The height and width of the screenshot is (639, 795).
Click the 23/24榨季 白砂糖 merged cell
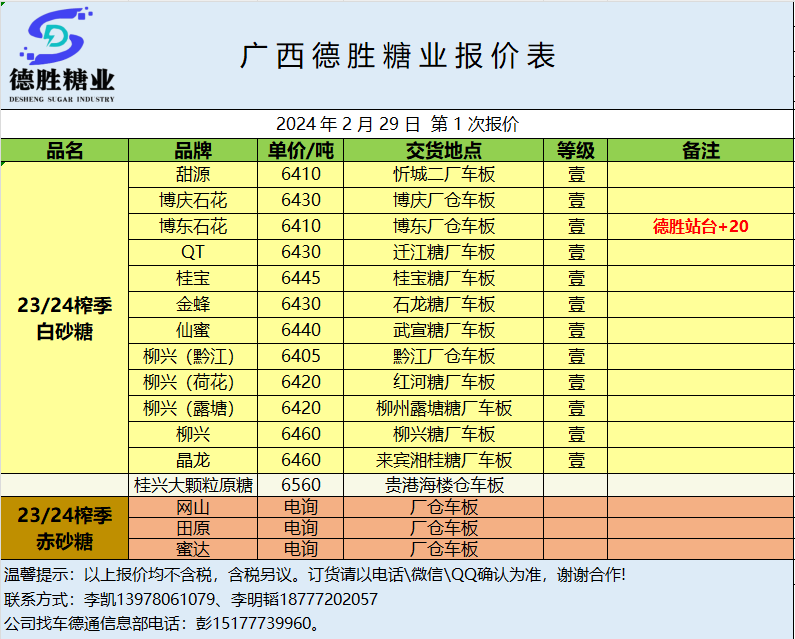tap(65, 318)
